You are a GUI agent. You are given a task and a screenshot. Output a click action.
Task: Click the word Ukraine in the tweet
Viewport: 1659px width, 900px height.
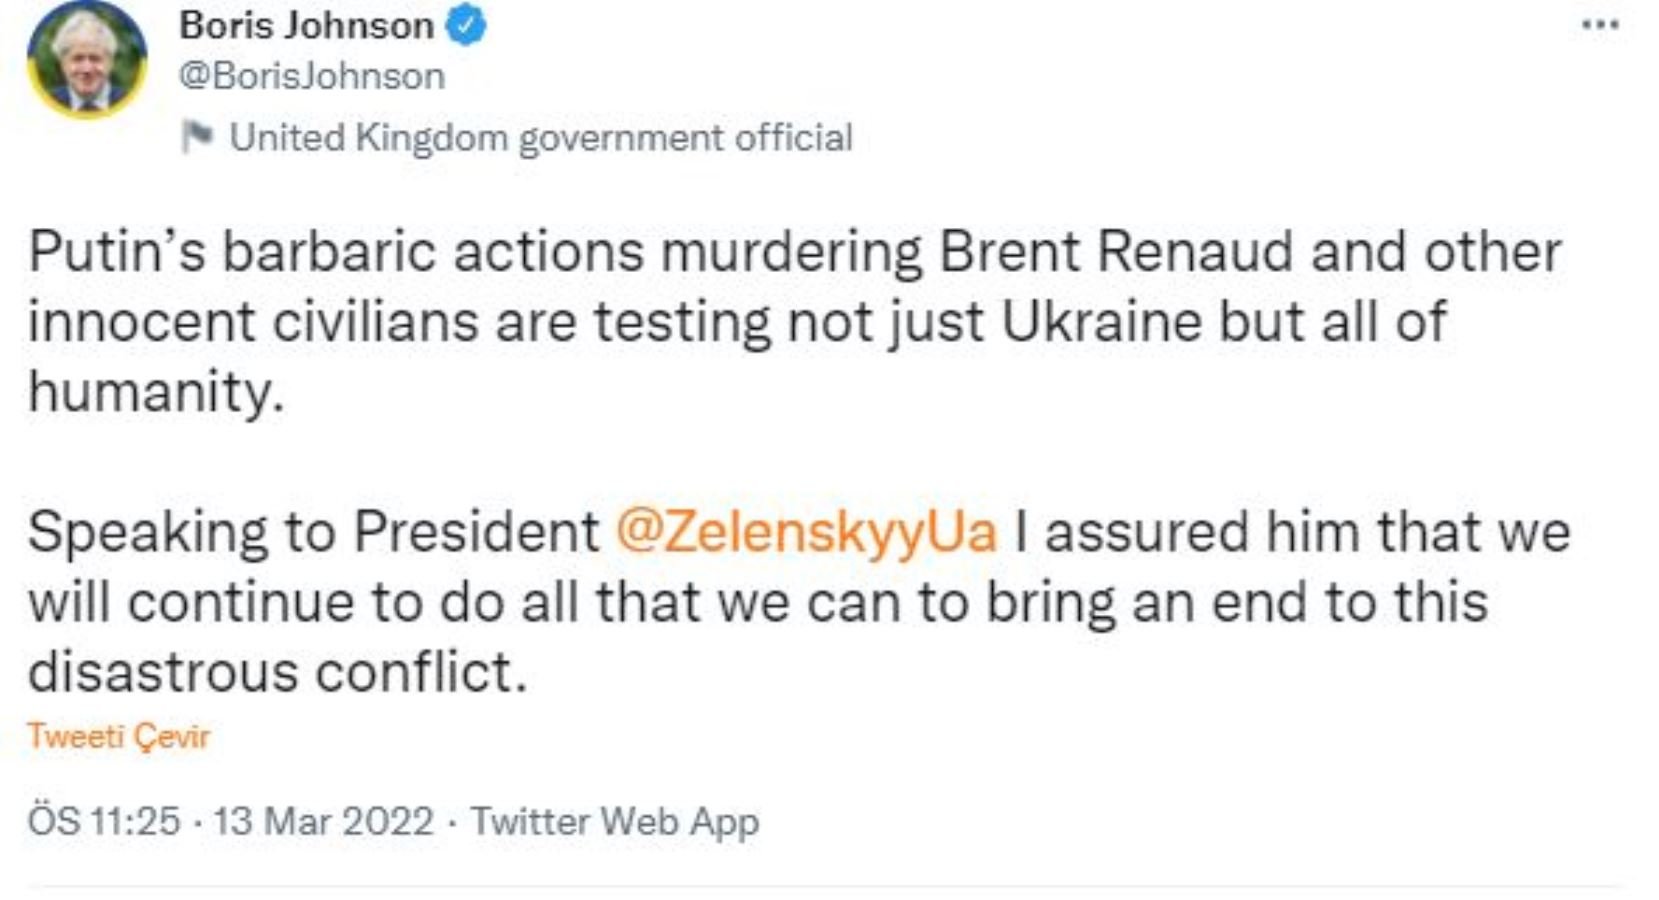click(1101, 322)
